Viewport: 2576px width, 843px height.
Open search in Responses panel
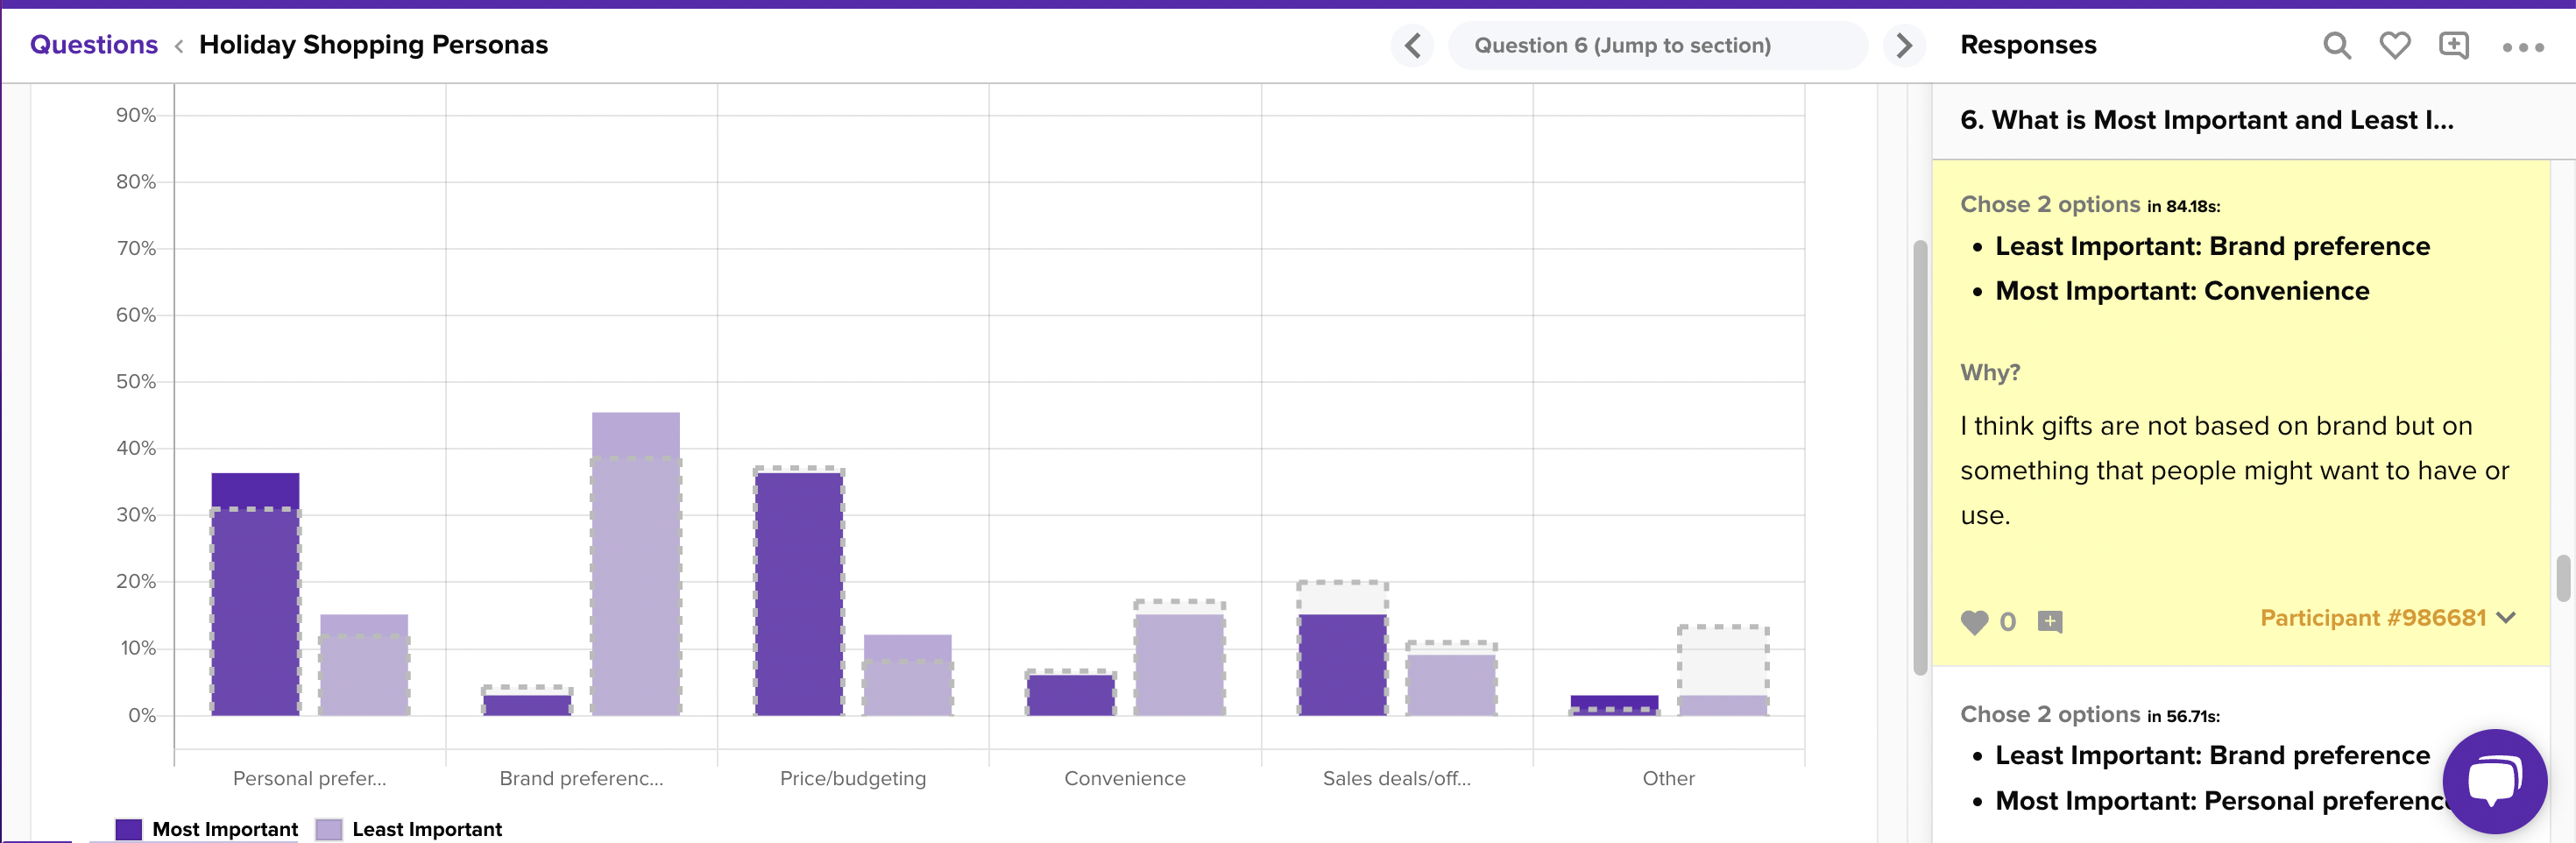pos(2336,45)
